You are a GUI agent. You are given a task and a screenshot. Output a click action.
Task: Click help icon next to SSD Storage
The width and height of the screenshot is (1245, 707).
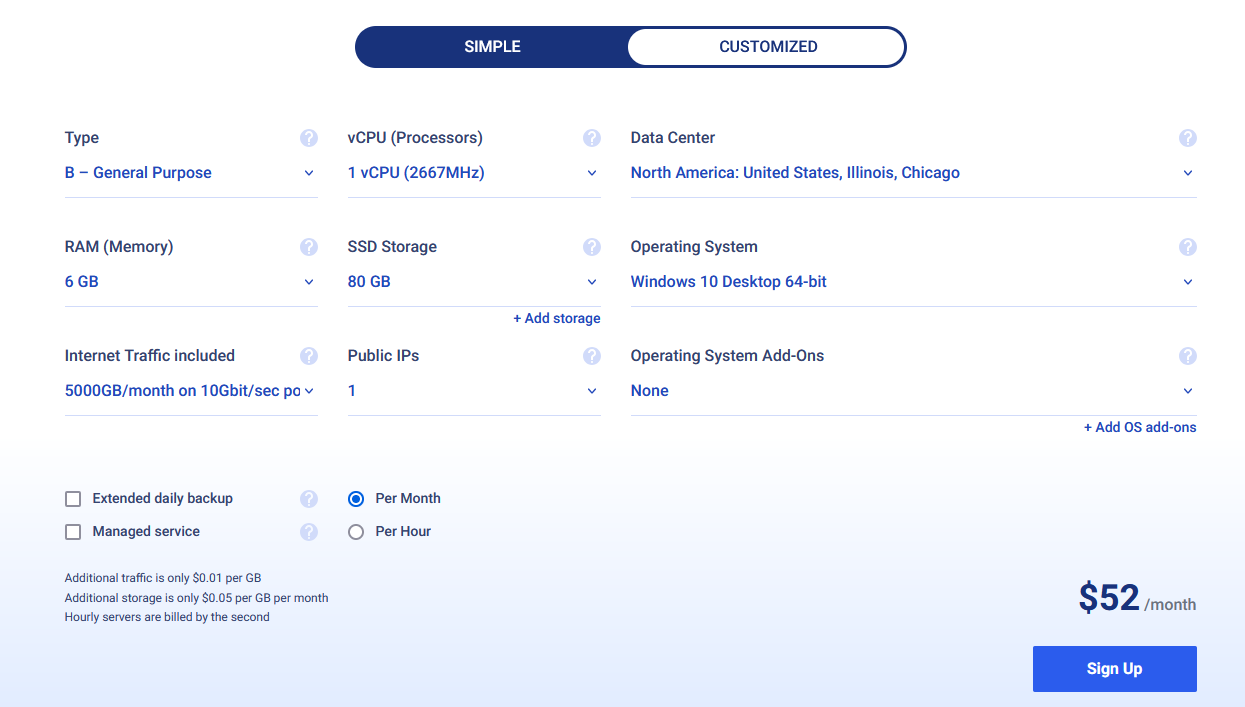[x=592, y=247]
